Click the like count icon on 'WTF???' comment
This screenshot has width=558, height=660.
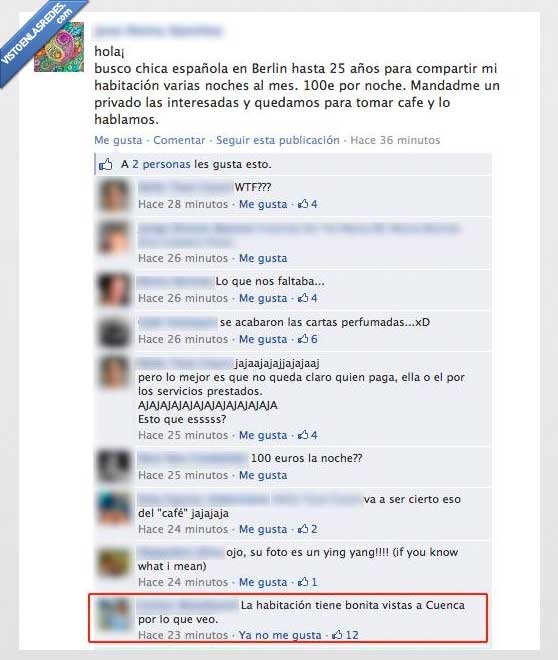click(308, 204)
